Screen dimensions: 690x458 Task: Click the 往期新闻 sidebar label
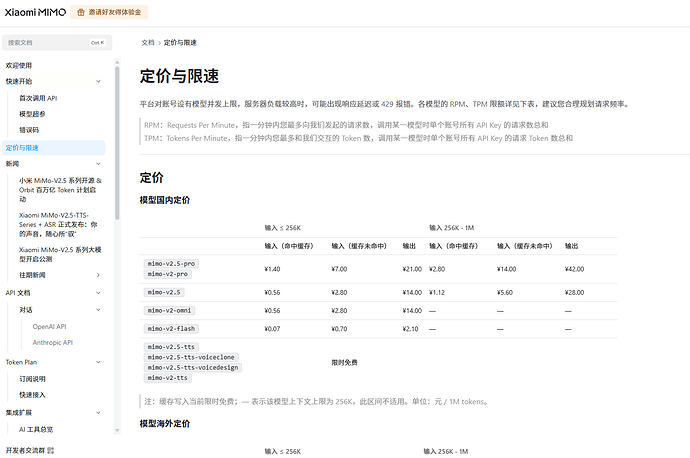pyautogui.click(x=32, y=275)
